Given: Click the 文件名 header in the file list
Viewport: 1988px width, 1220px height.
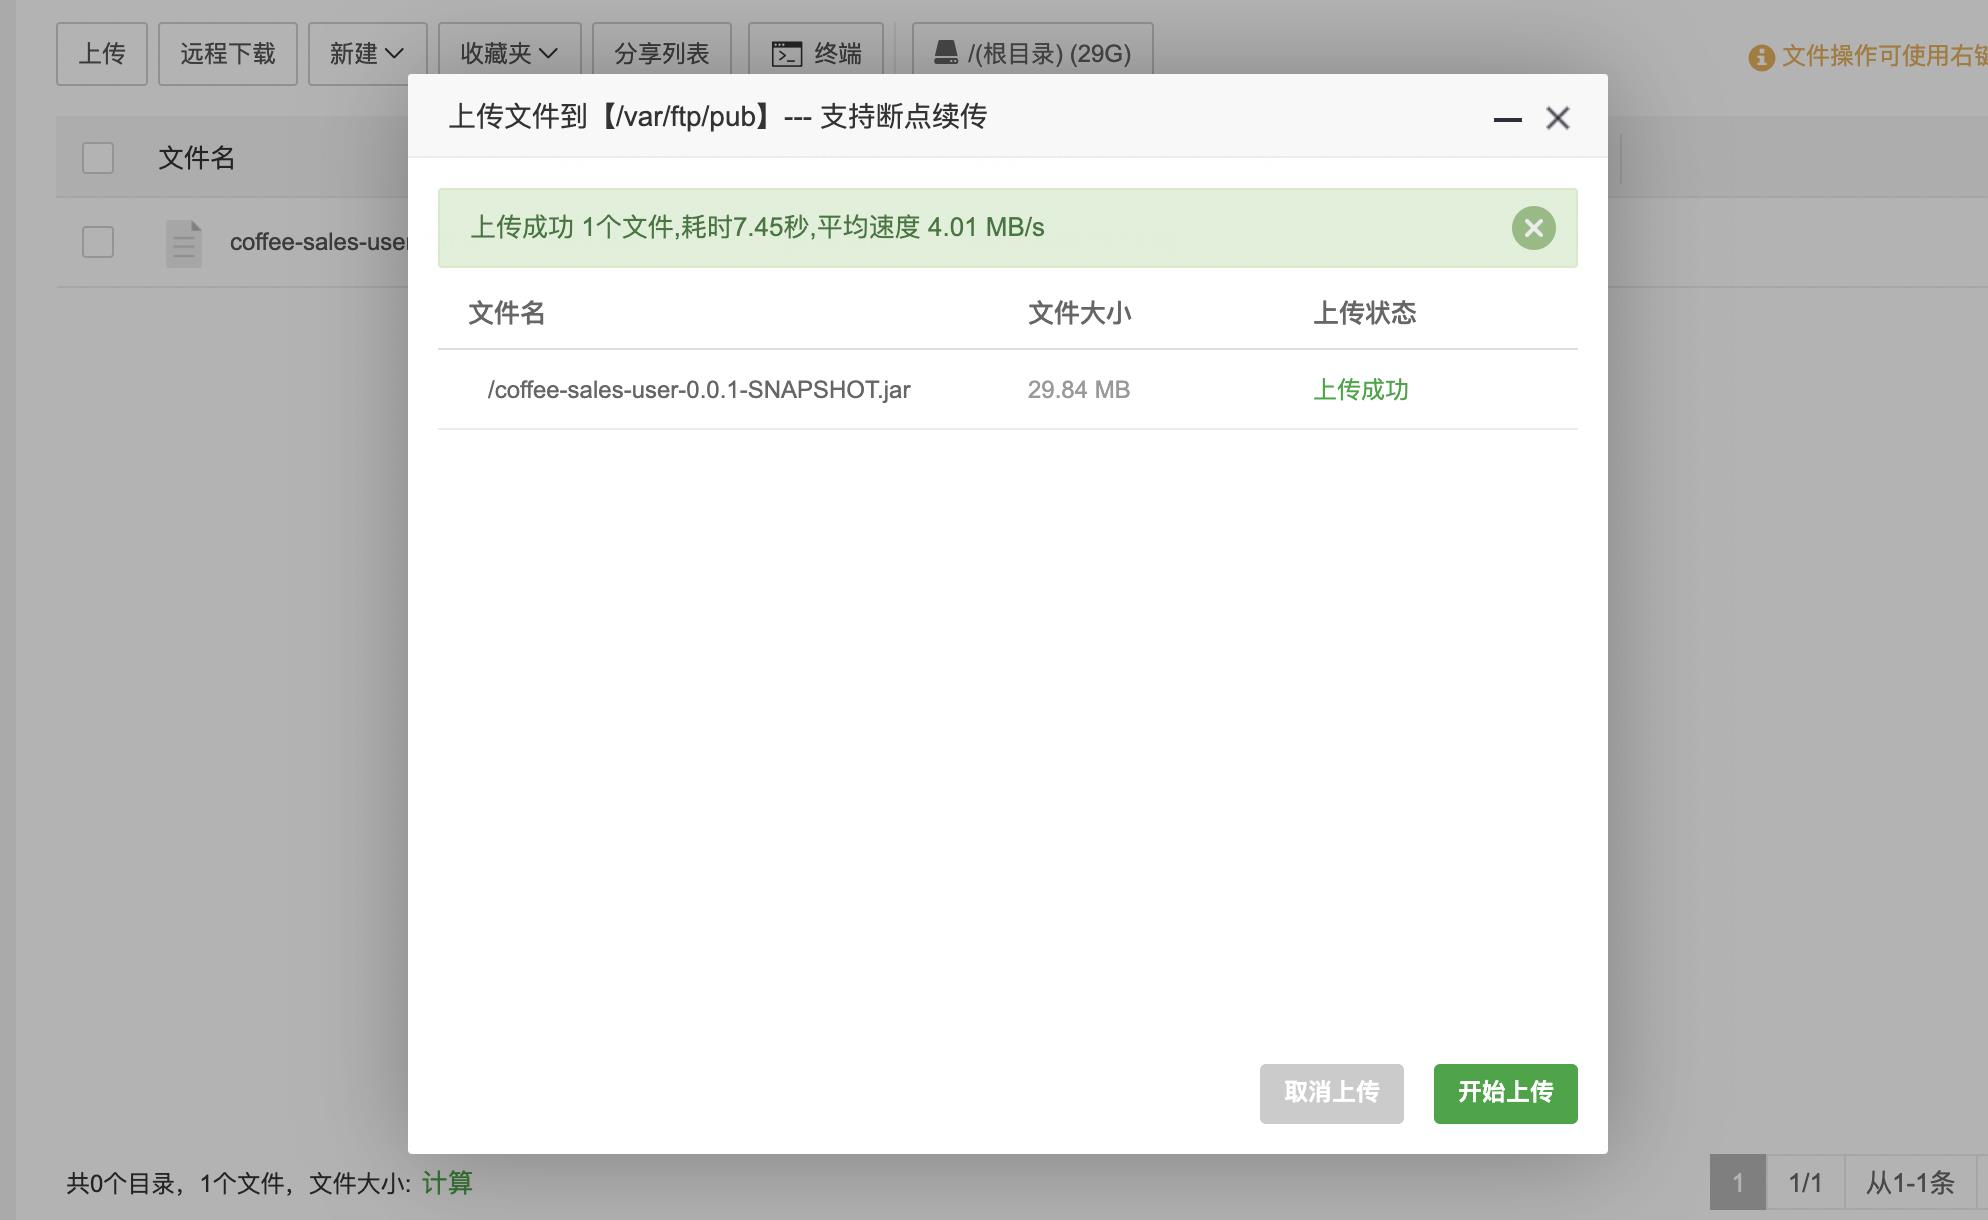Looking at the screenshot, I should (x=197, y=158).
